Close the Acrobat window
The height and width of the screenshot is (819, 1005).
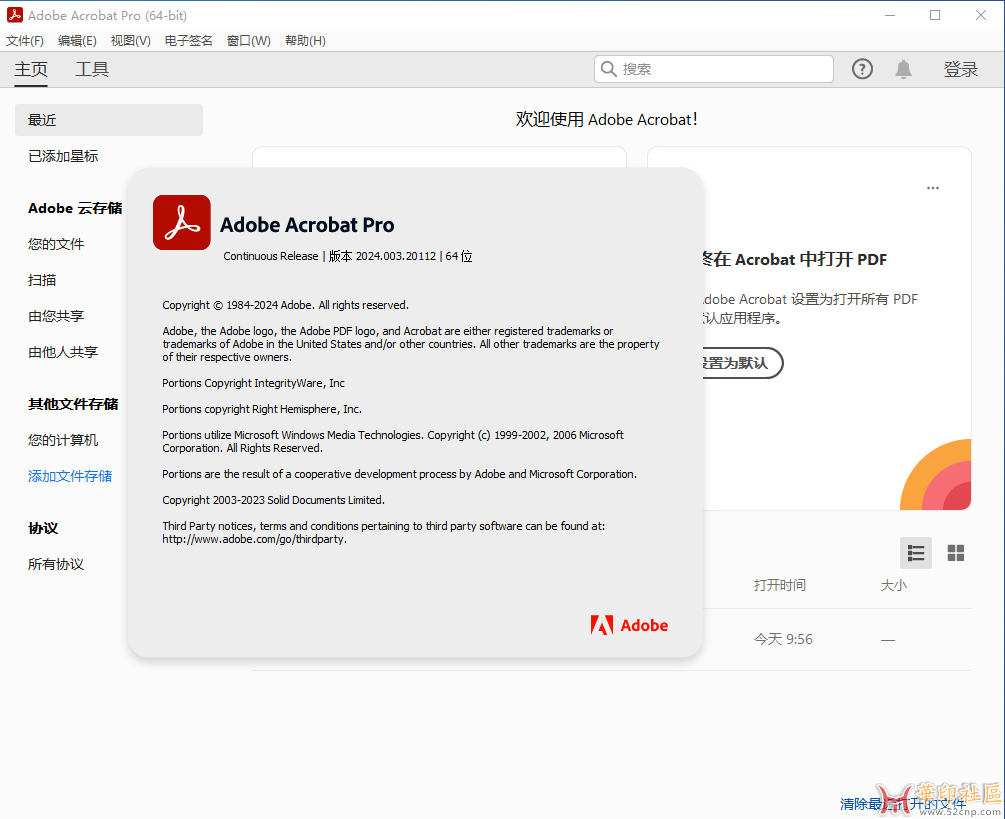(981, 15)
